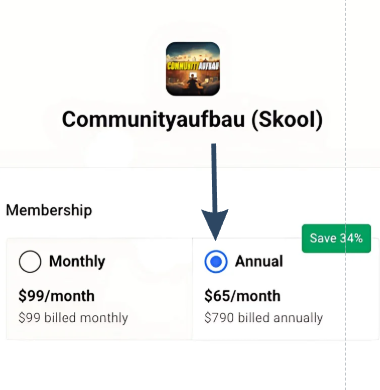
Task: Select the Annual radio button
Action: [x=216, y=261]
